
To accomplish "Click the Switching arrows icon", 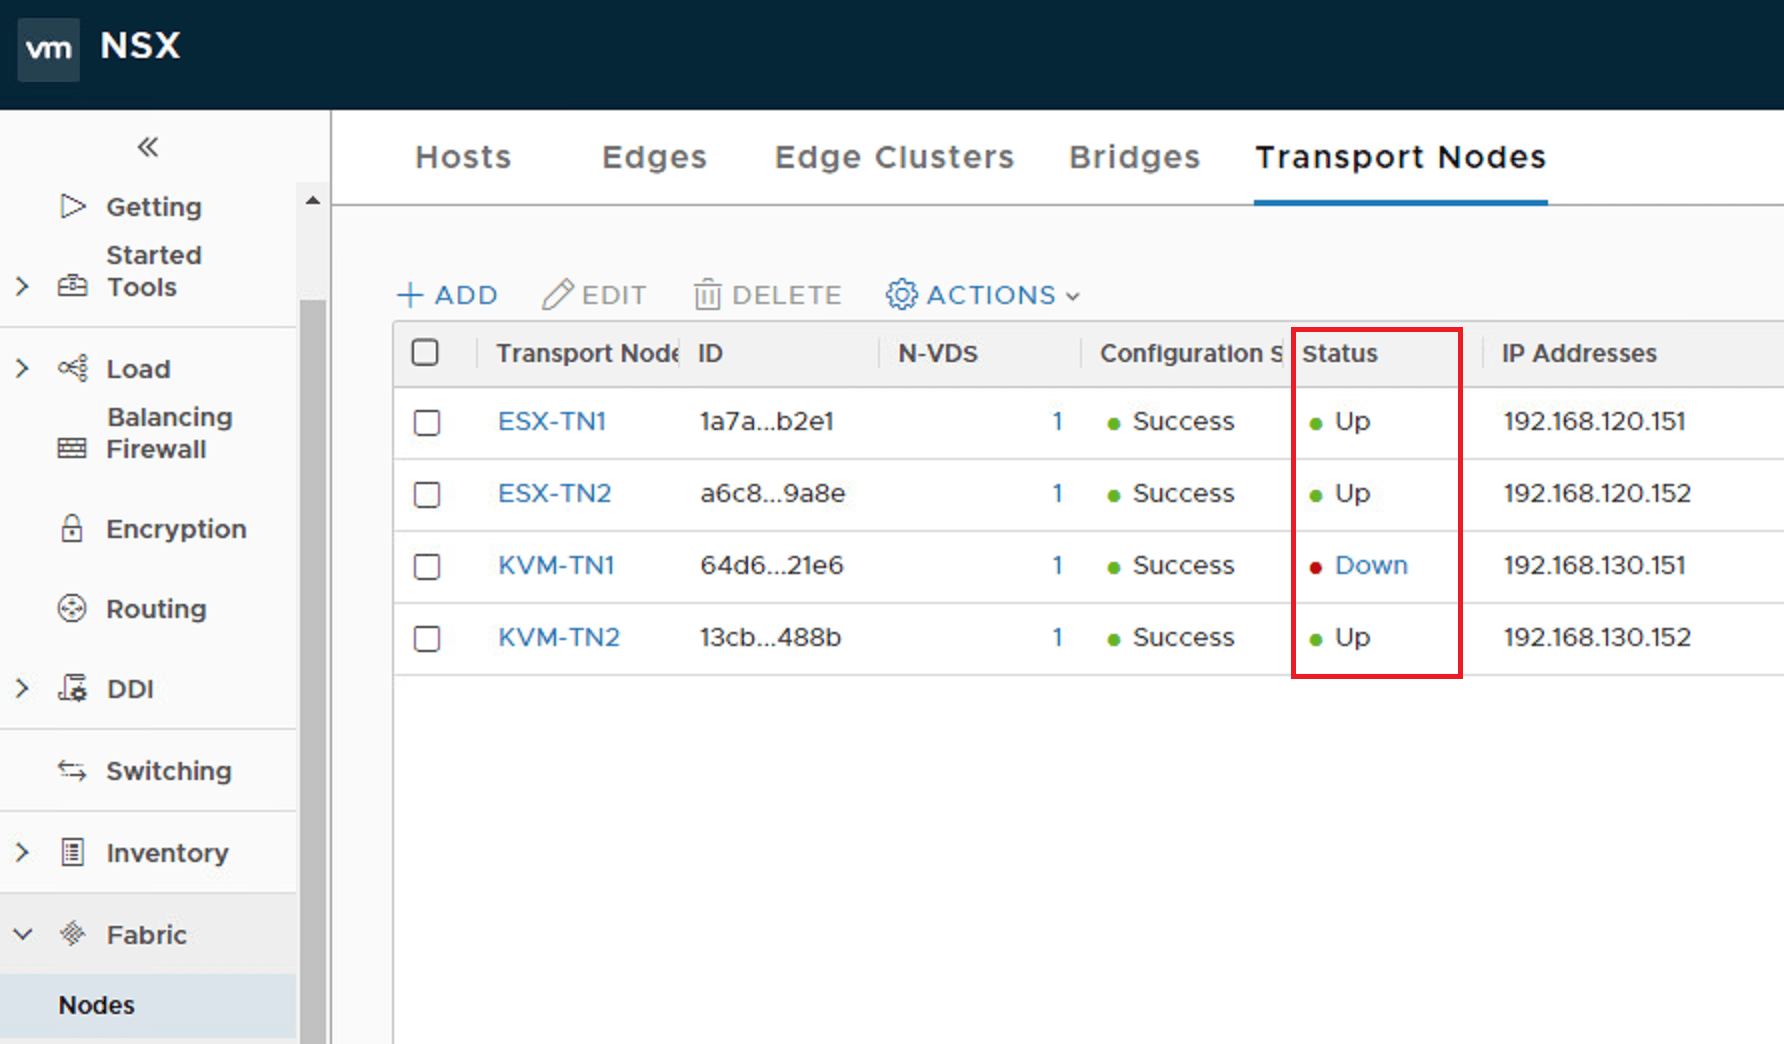I will click(x=72, y=770).
